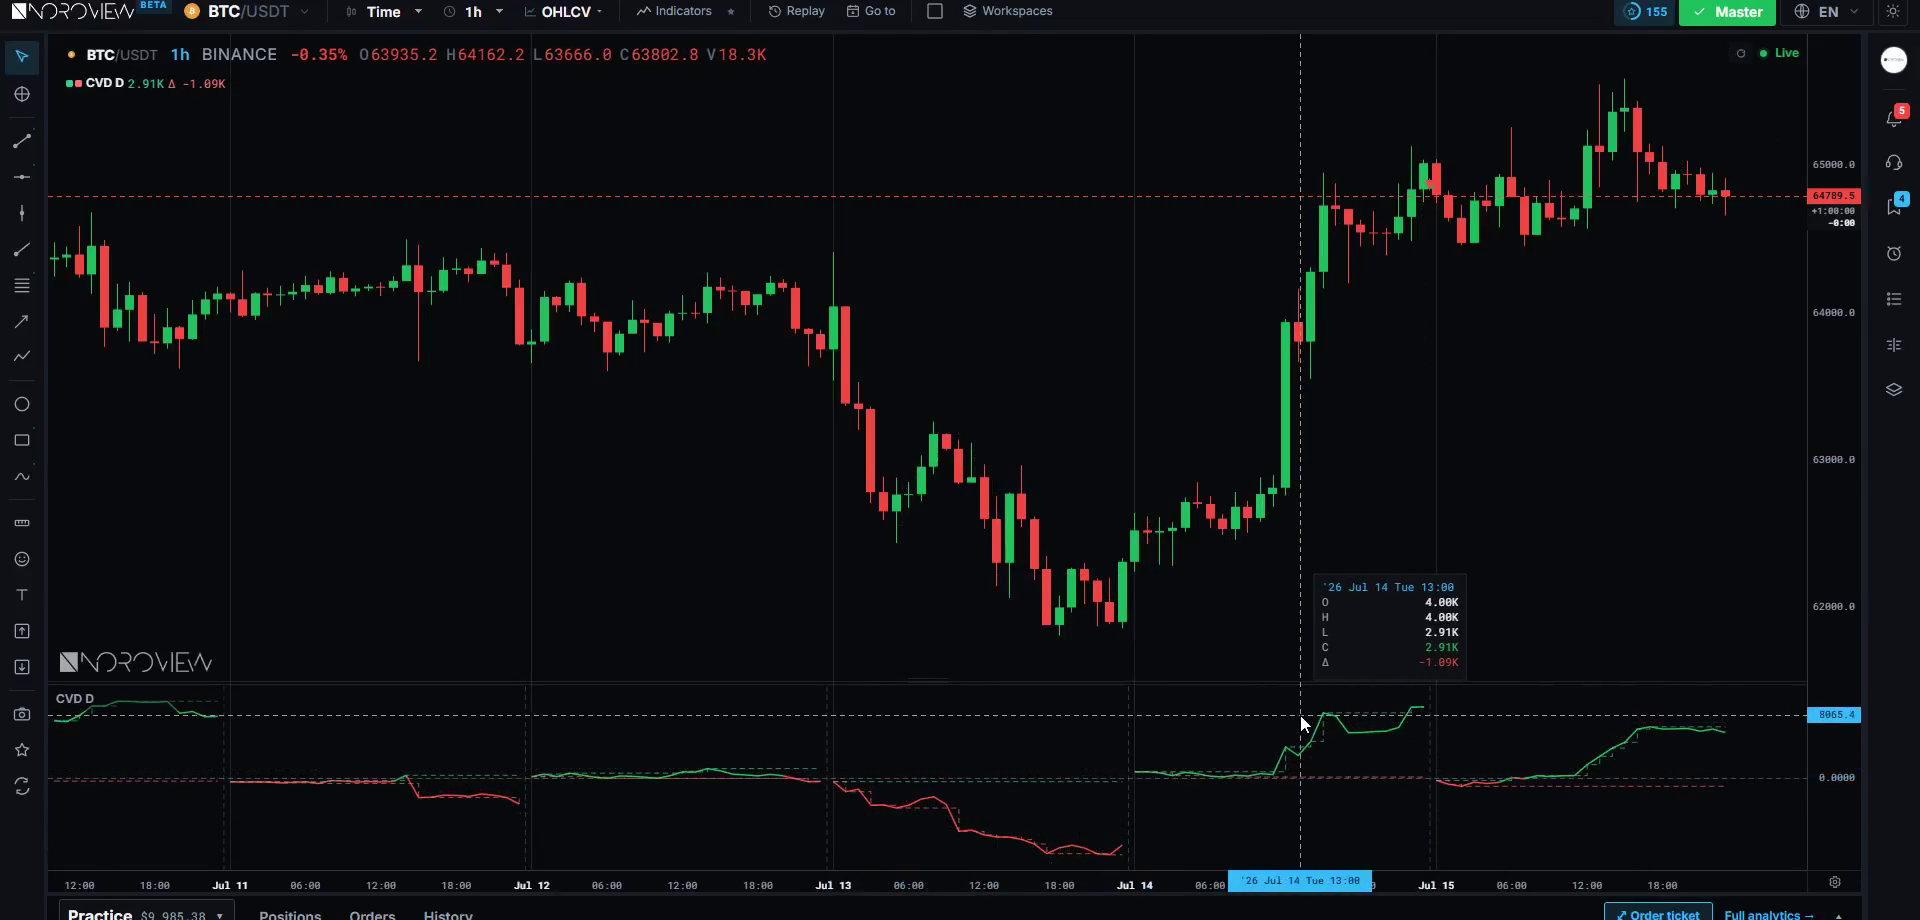
Task: Open the BTC/USDT symbol dropdown
Action: click(247, 11)
